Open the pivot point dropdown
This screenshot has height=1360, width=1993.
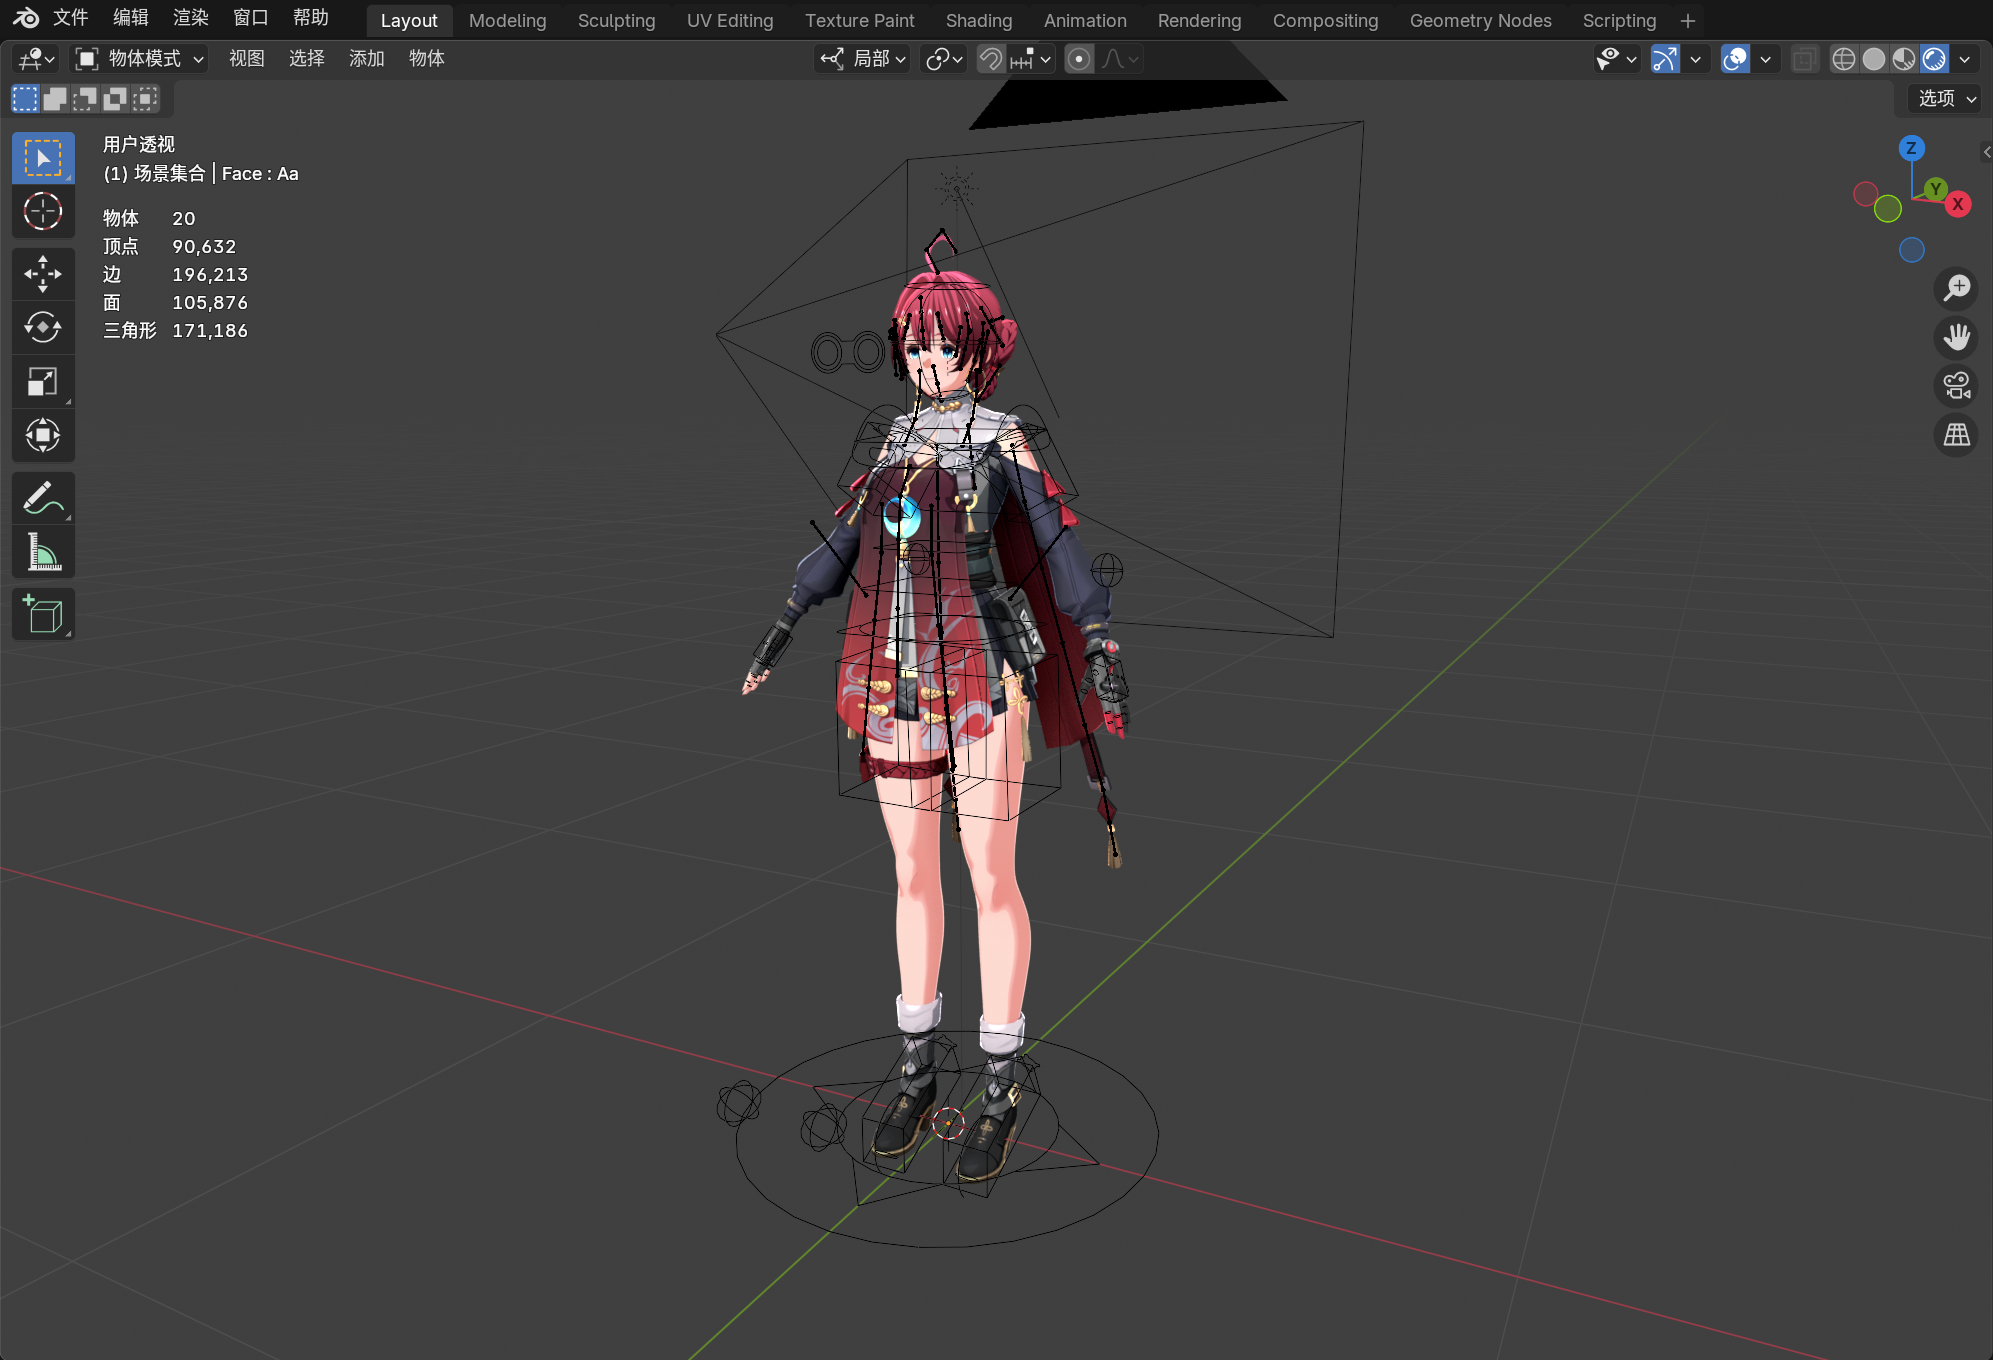pos(943,59)
